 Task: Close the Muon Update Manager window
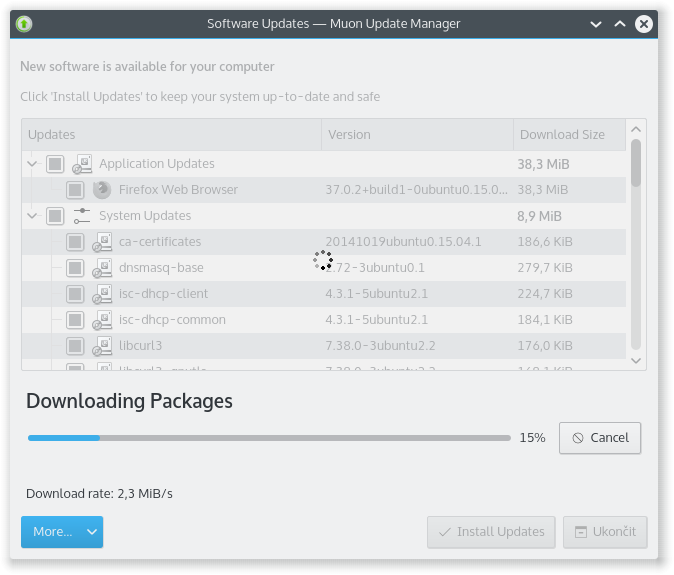pyautogui.click(x=643, y=24)
